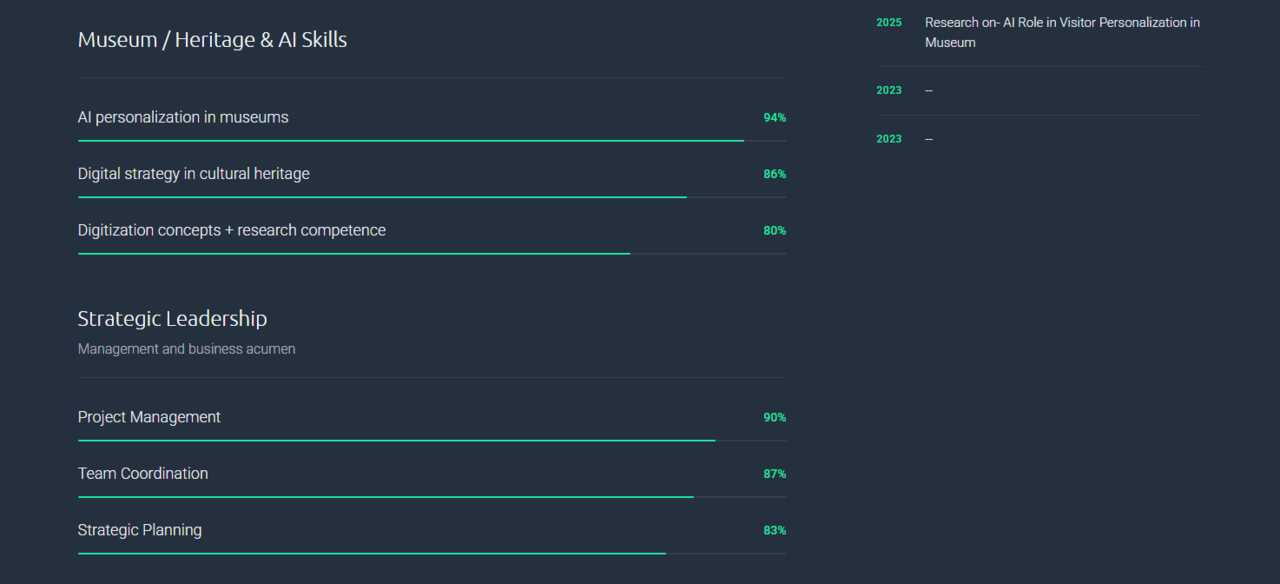Screen dimensions: 1280x584
Task: Click the Strategic Planning progress bar
Action: click(x=431, y=553)
